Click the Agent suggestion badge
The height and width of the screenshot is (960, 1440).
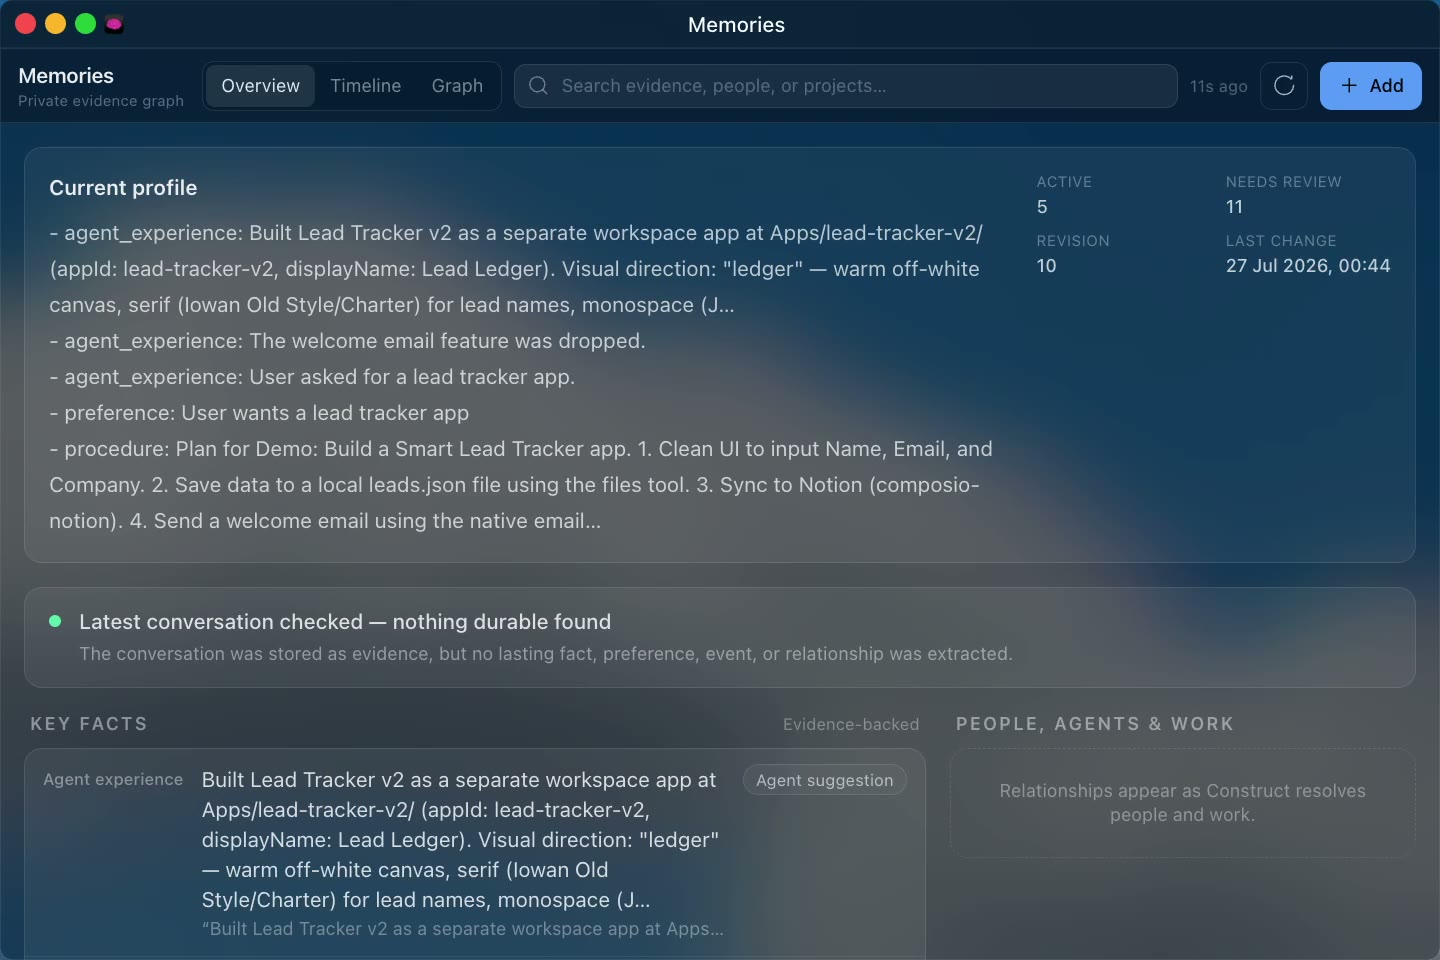(825, 780)
